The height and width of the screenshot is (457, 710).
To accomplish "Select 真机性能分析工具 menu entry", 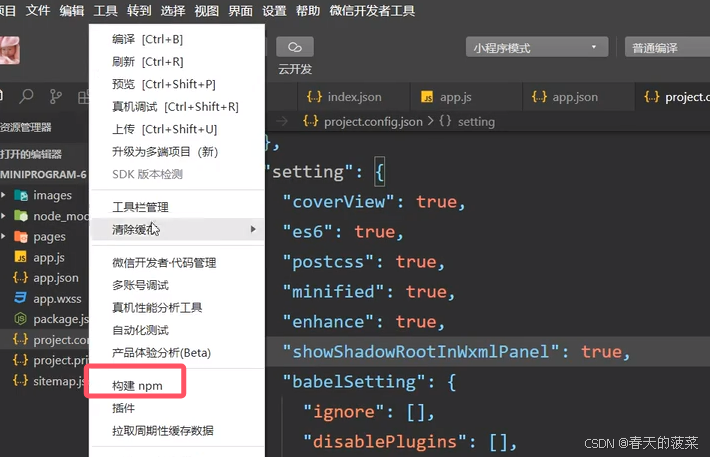I will 177,308.
